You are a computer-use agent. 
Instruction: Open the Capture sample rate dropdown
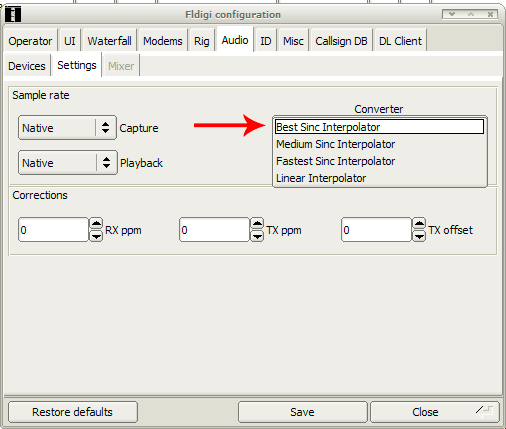pos(67,128)
